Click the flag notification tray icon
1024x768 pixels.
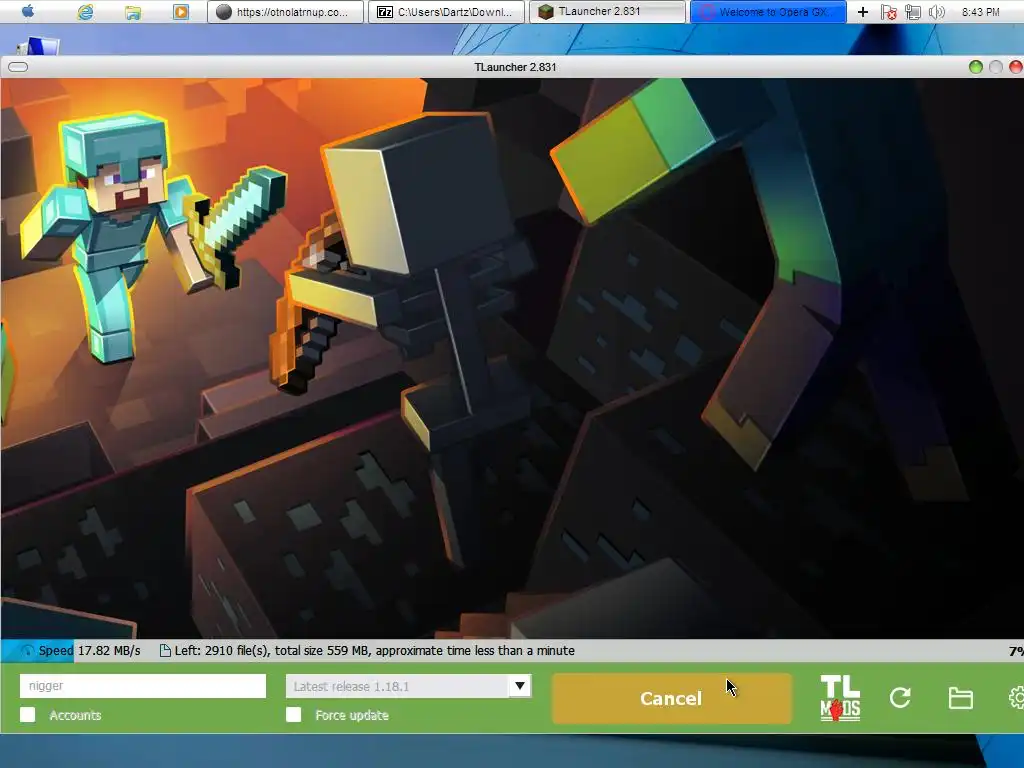(x=888, y=12)
